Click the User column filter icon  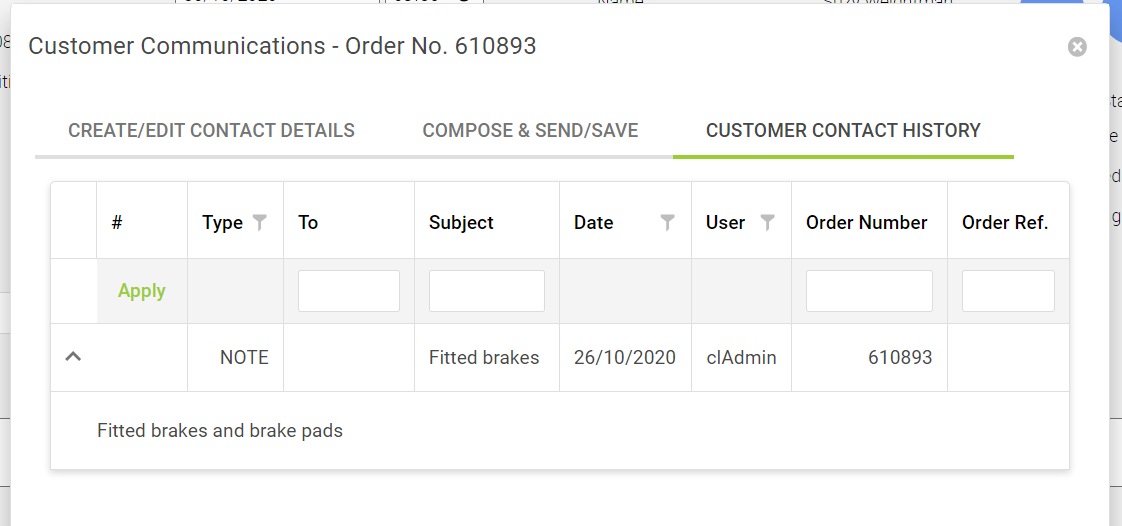pos(768,223)
